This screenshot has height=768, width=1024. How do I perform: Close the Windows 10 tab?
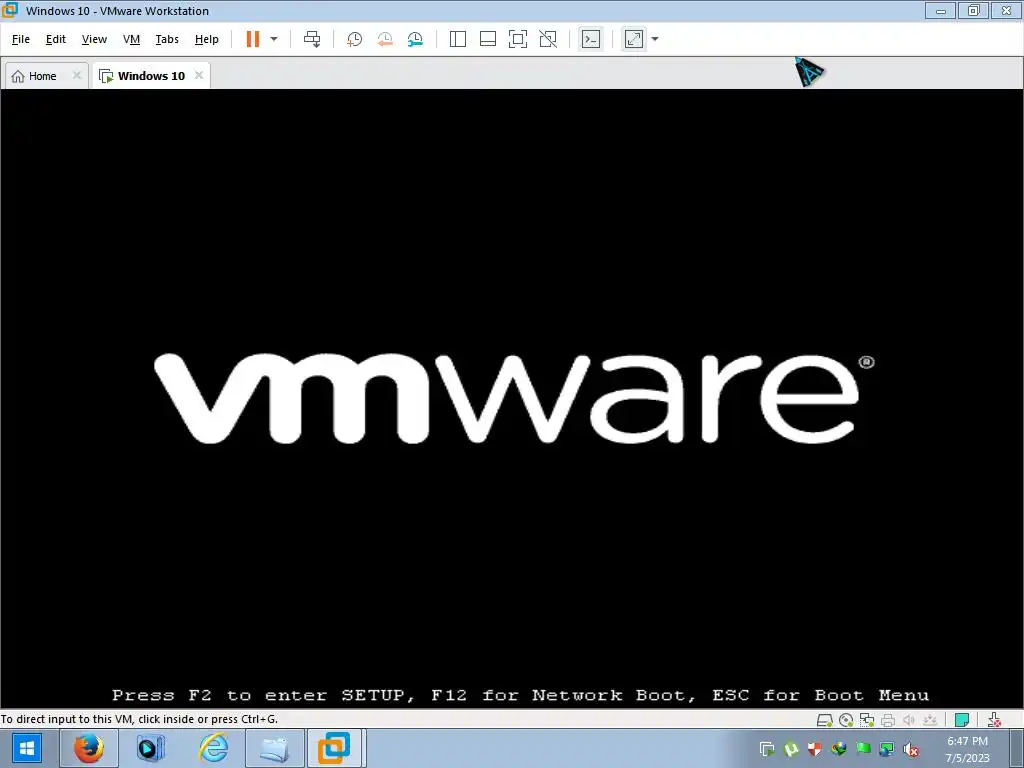[x=199, y=75]
